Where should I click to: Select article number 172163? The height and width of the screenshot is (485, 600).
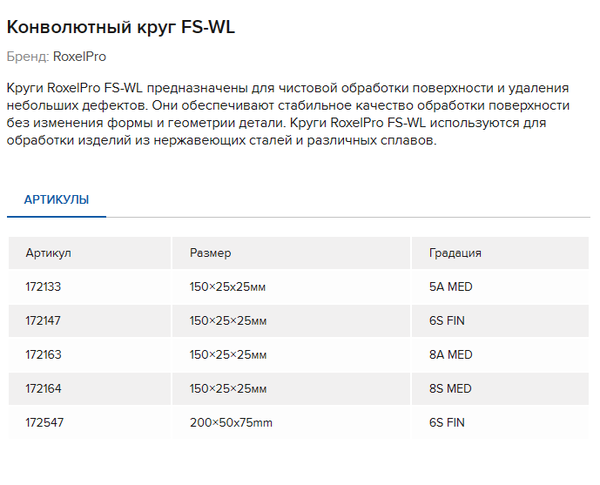click(x=43, y=355)
